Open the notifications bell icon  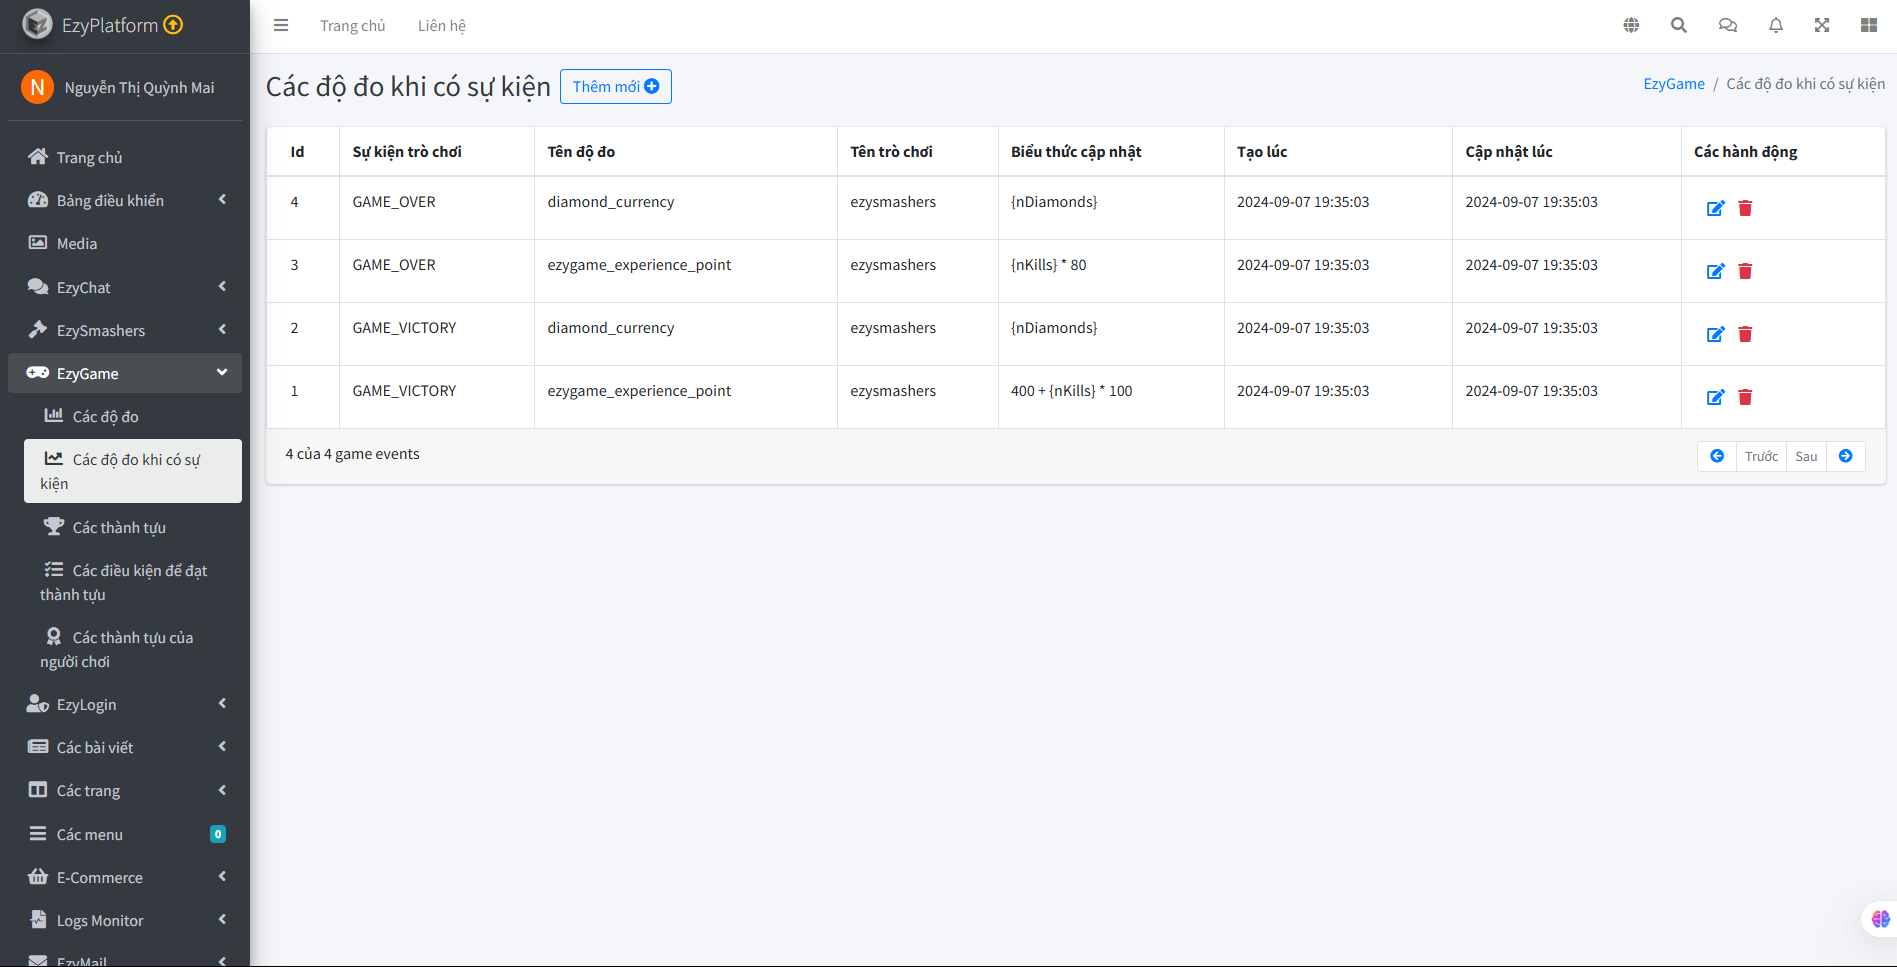1775,26
